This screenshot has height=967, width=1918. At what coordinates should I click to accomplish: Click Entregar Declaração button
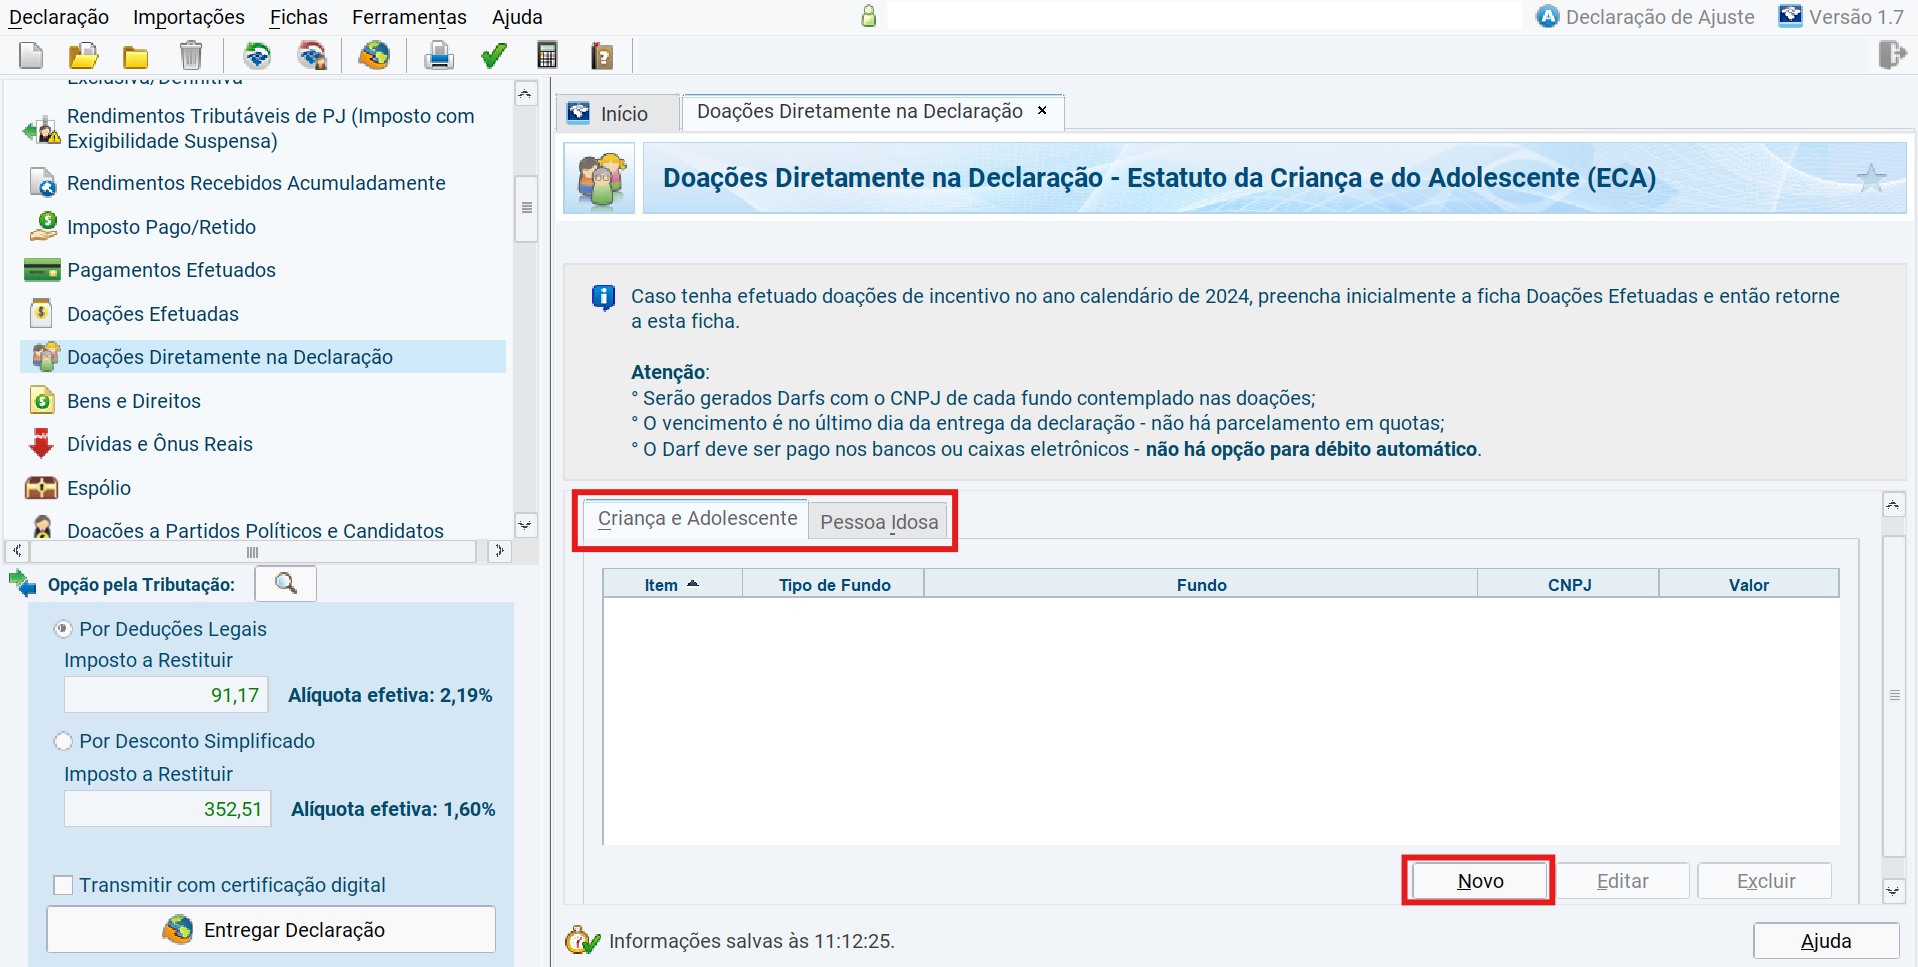tap(271, 930)
